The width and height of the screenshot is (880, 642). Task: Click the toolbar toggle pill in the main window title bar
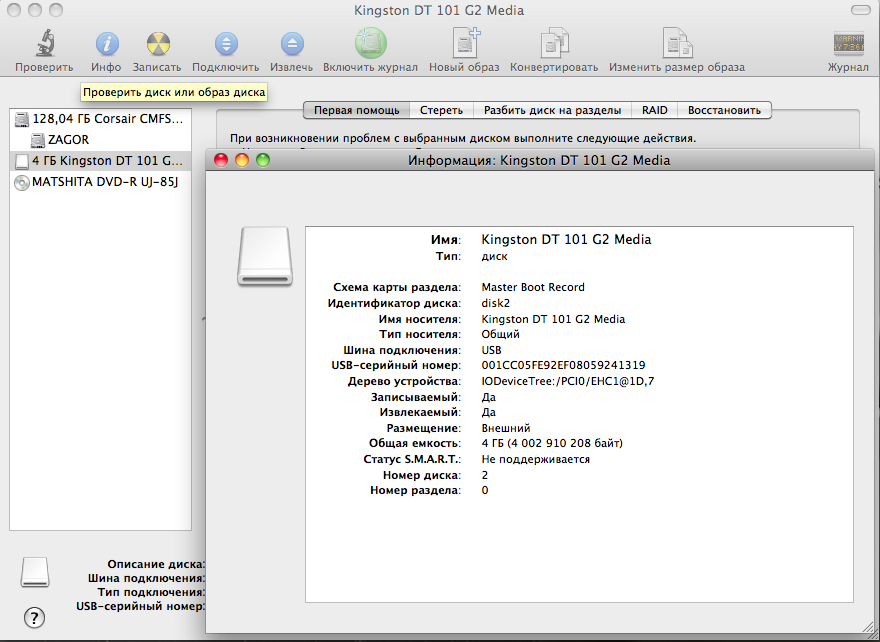(x=860, y=10)
